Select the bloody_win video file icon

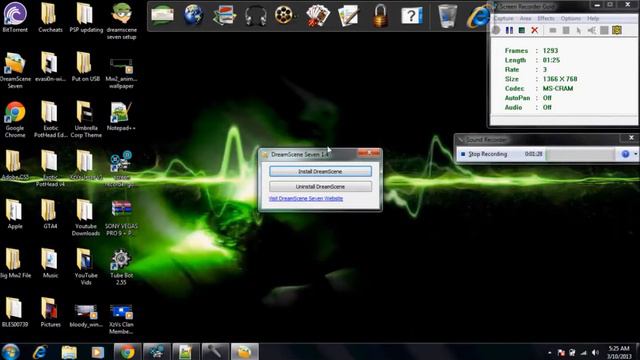tap(86, 316)
